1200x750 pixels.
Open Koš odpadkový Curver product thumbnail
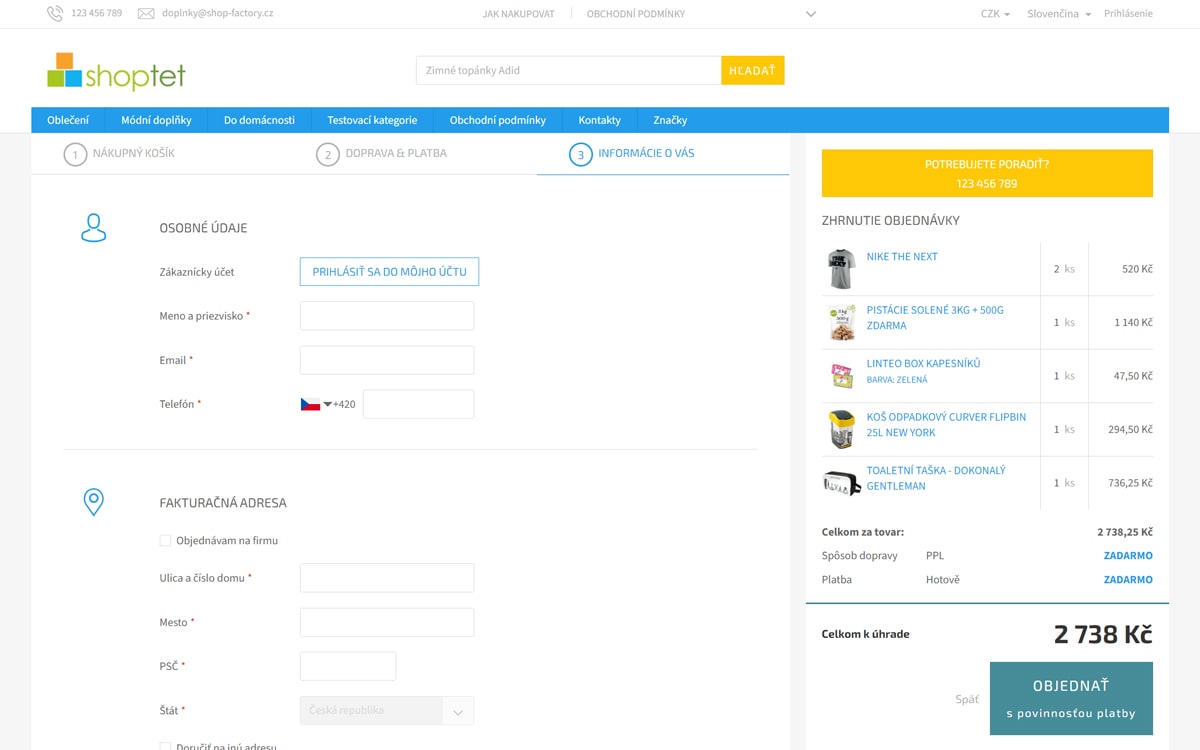pos(842,429)
